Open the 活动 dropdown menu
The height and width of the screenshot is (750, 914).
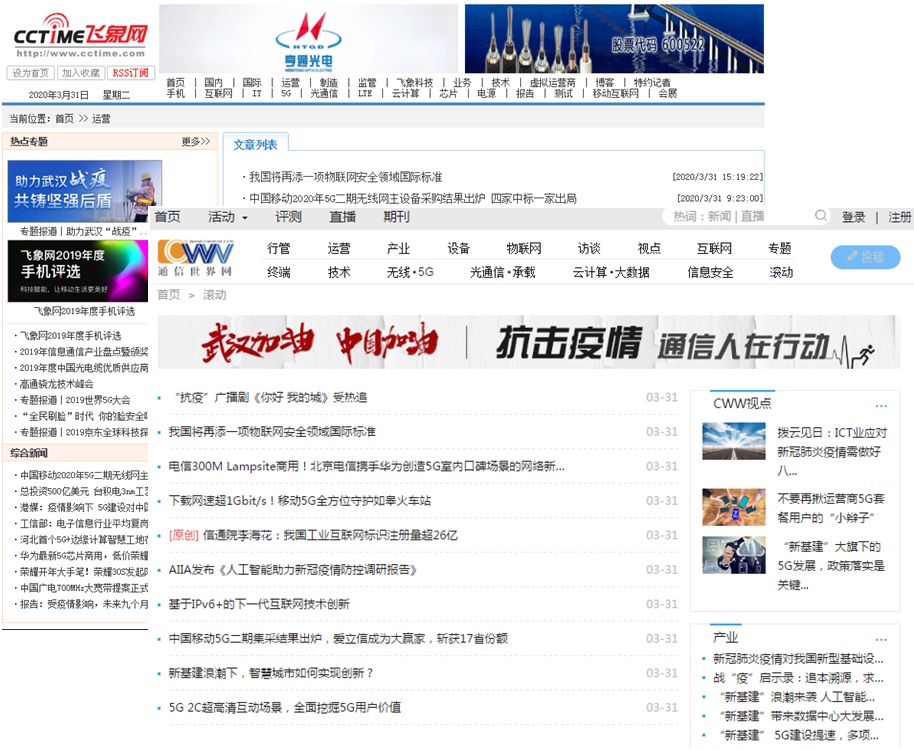pos(228,217)
